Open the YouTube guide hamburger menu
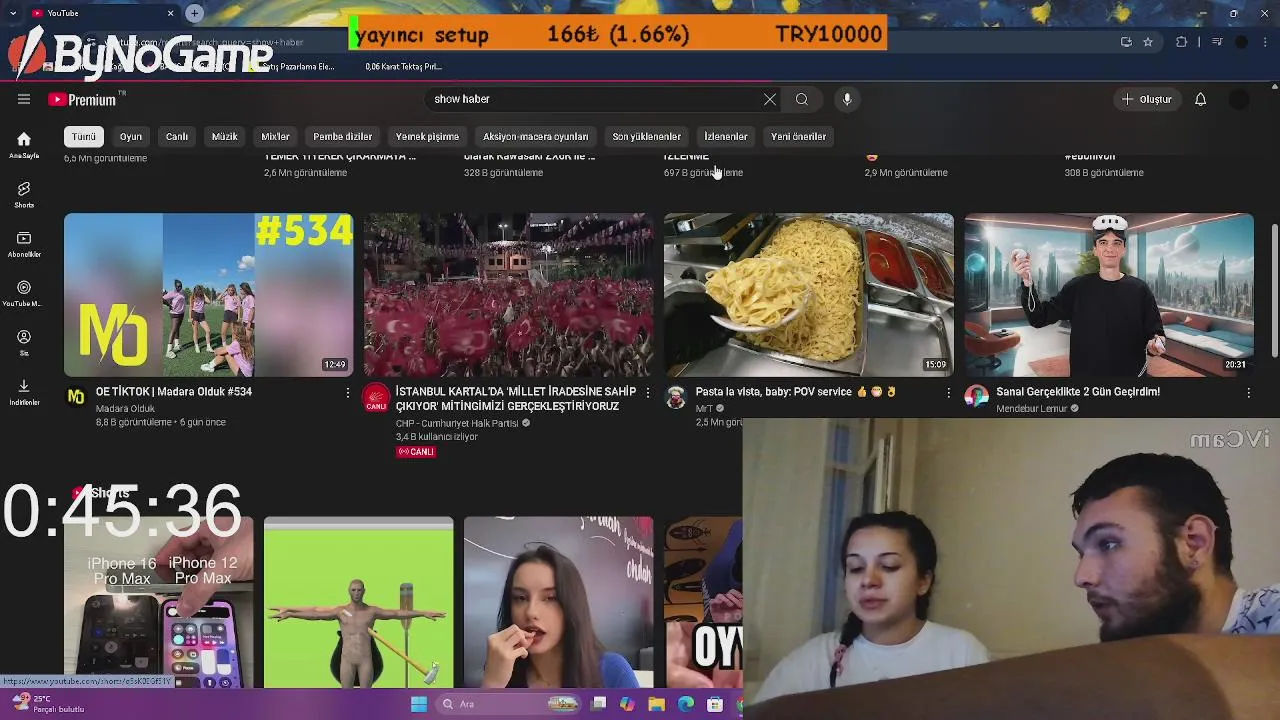1280x720 pixels. (24, 99)
